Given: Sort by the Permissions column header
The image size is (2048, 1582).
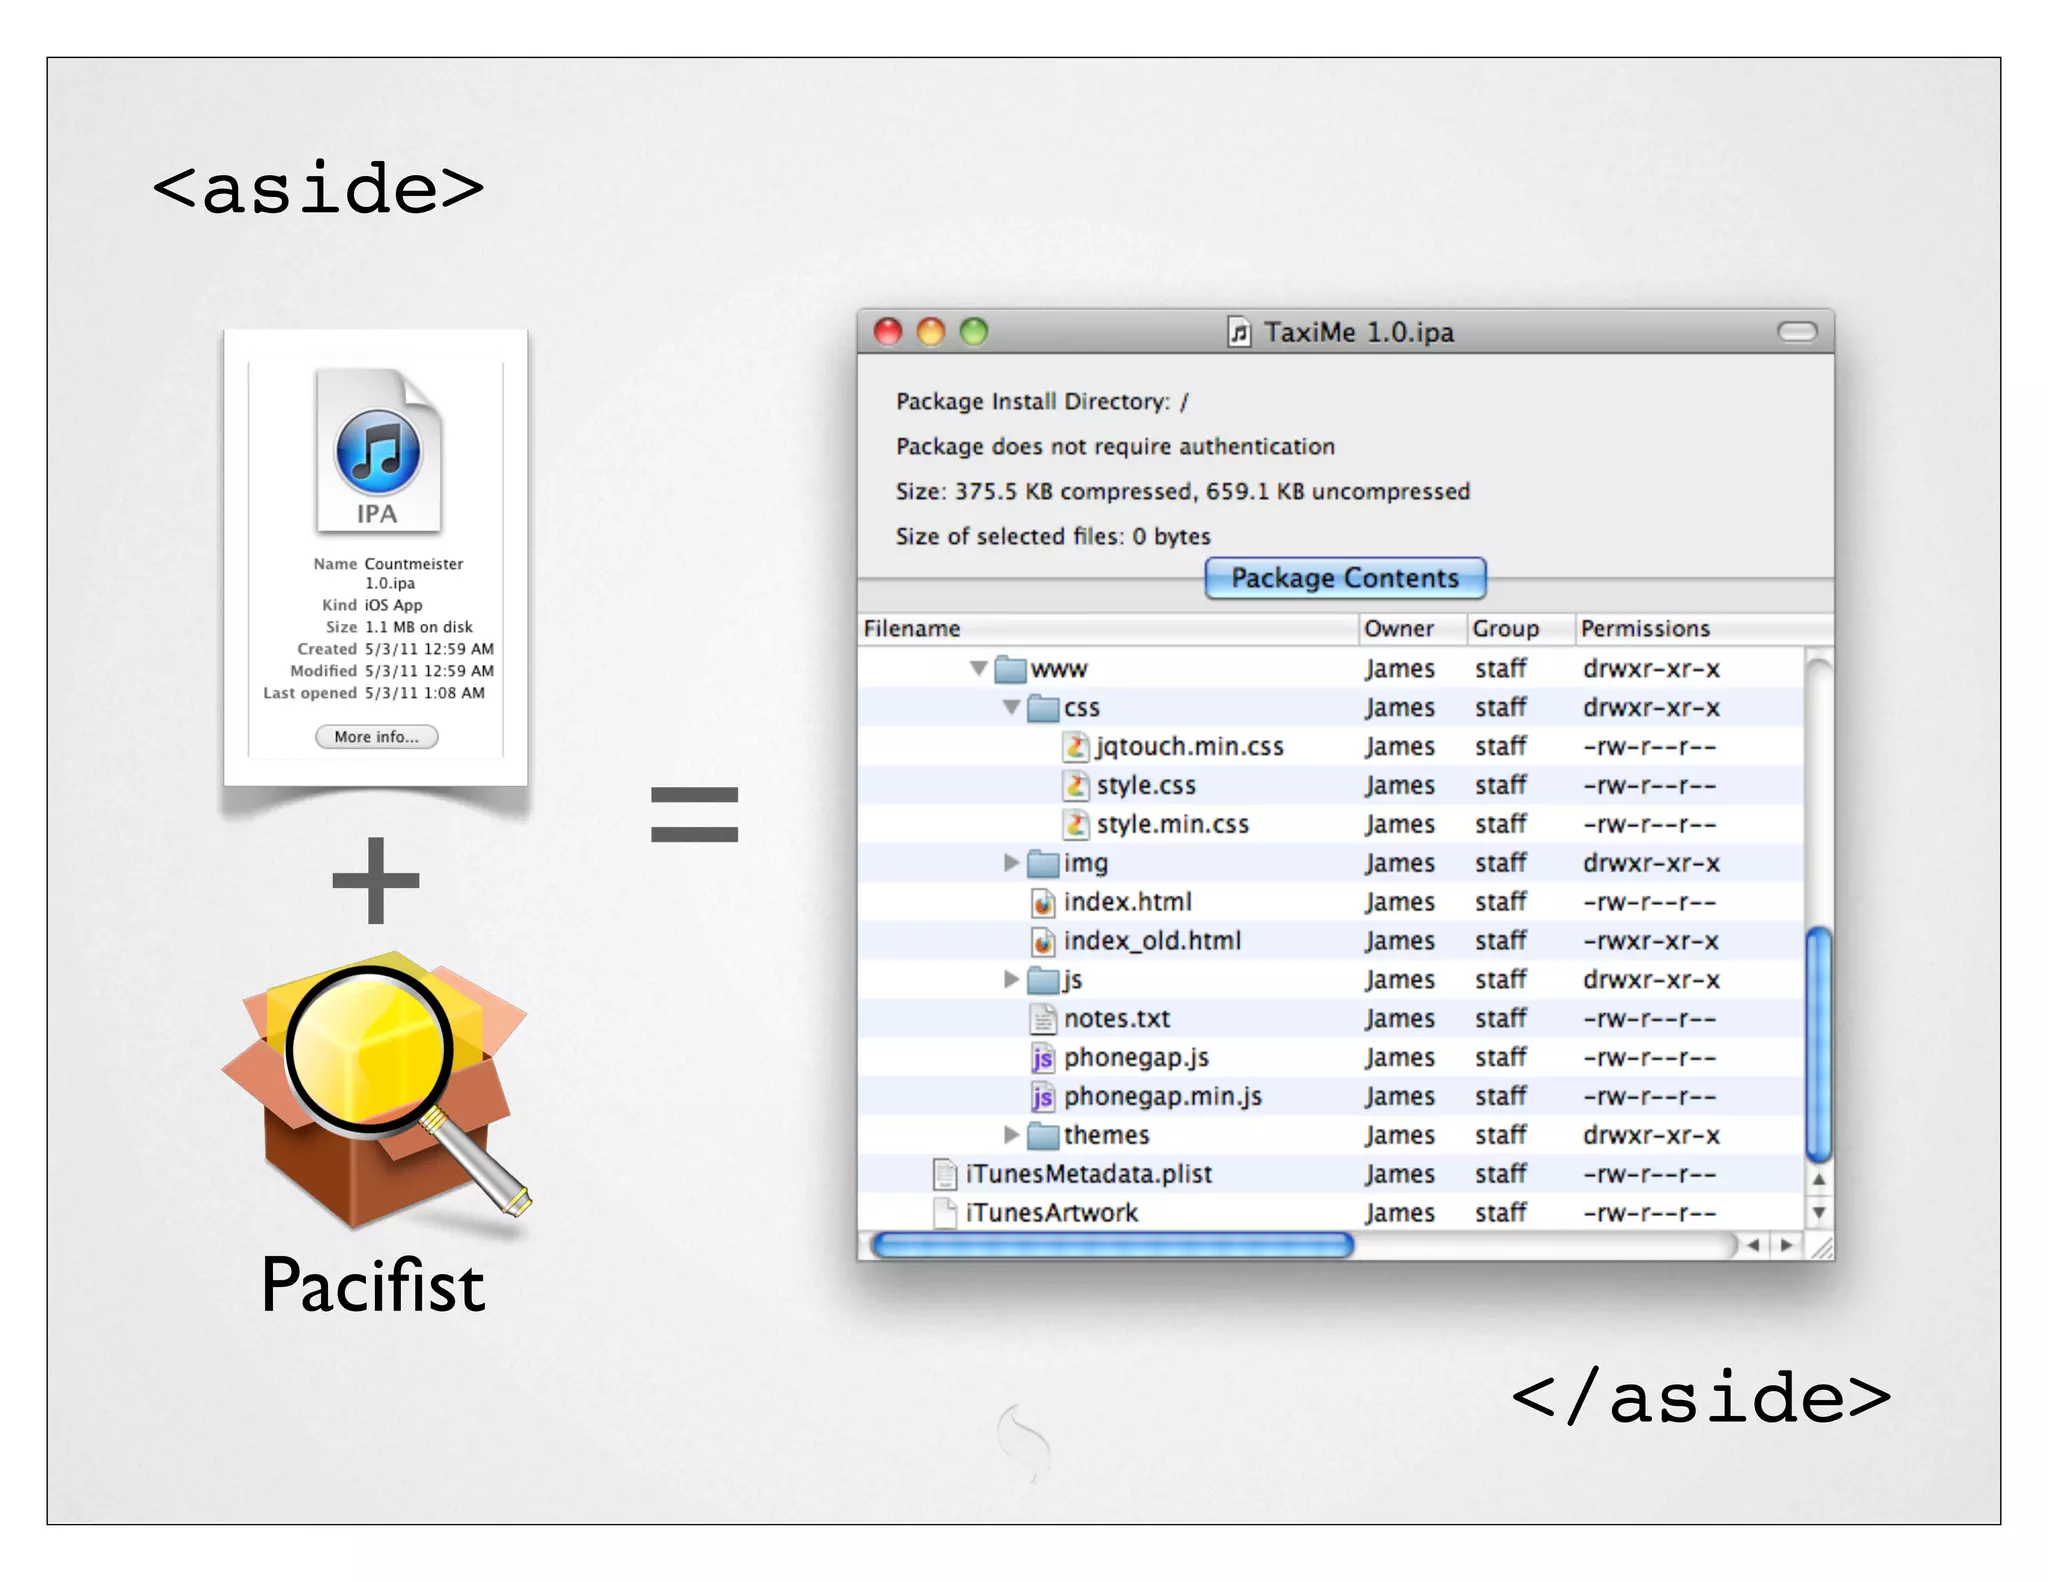Looking at the screenshot, I should click(x=1704, y=629).
